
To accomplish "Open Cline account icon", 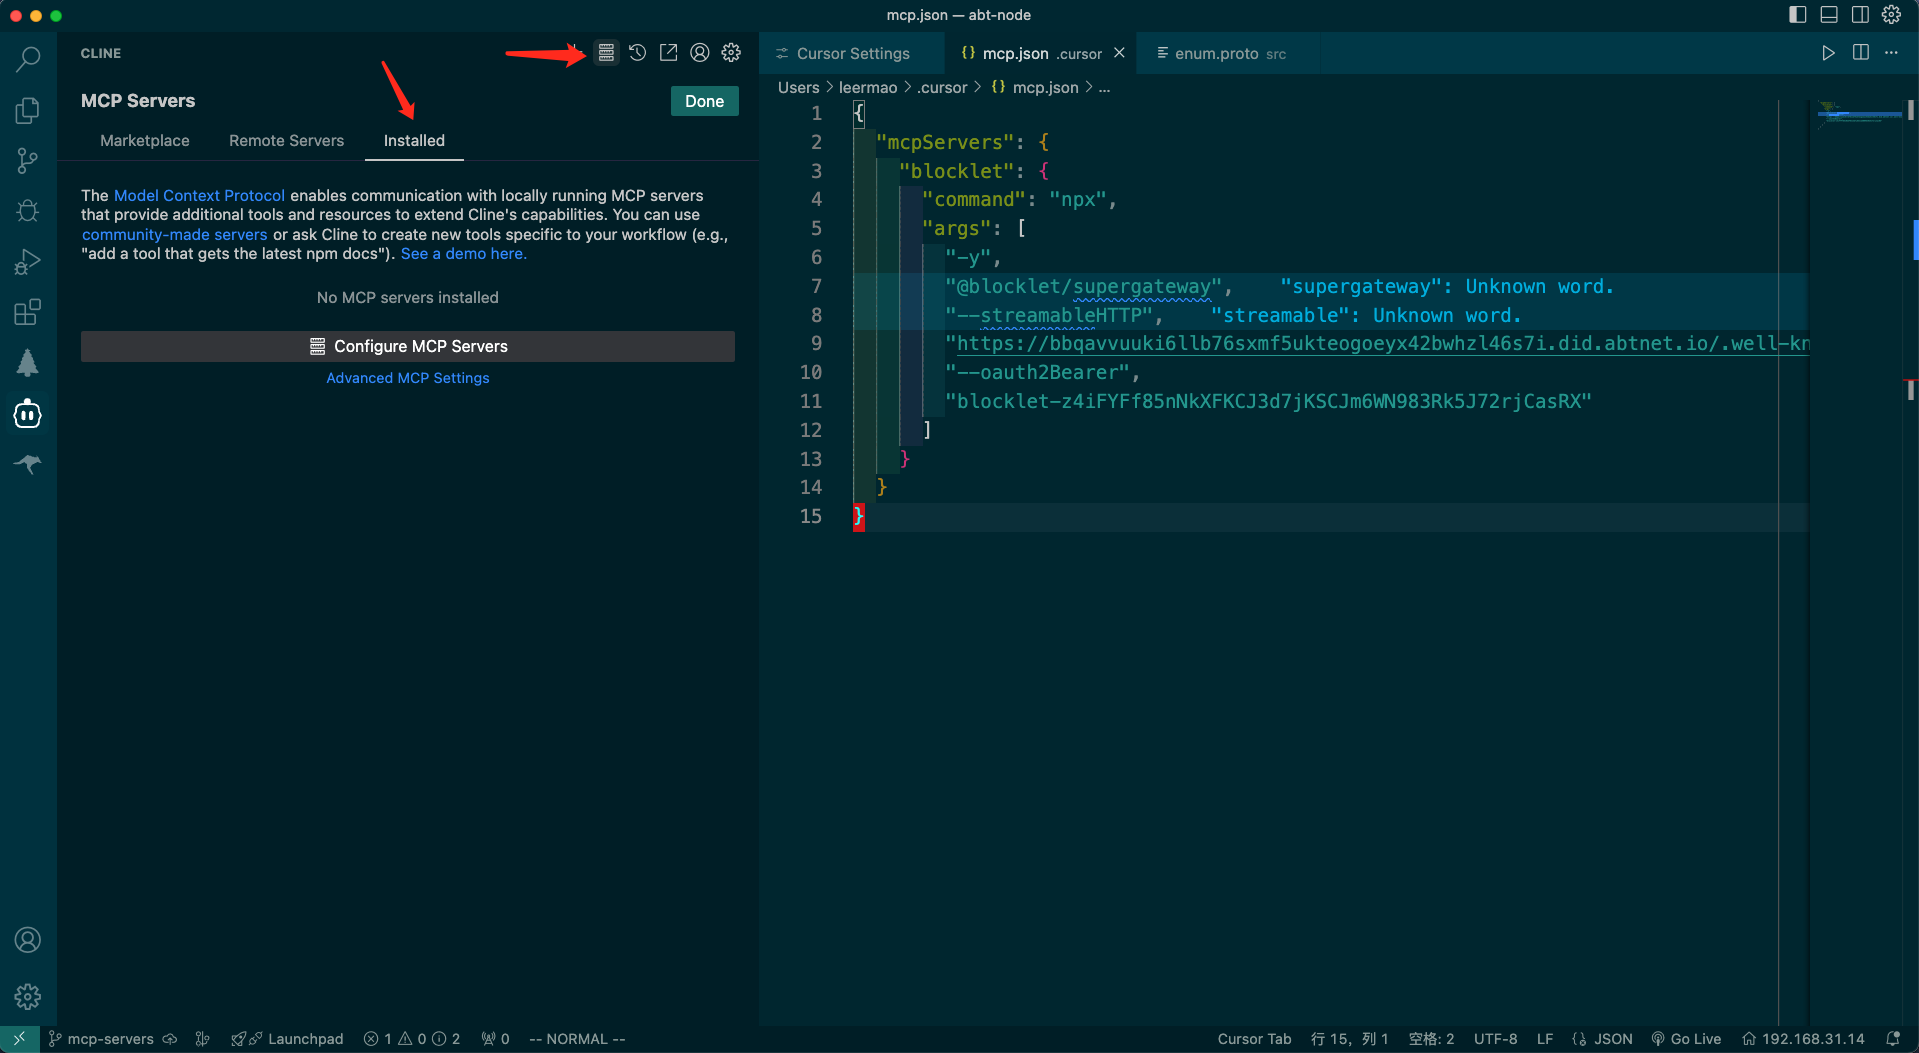I will click(x=700, y=53).
